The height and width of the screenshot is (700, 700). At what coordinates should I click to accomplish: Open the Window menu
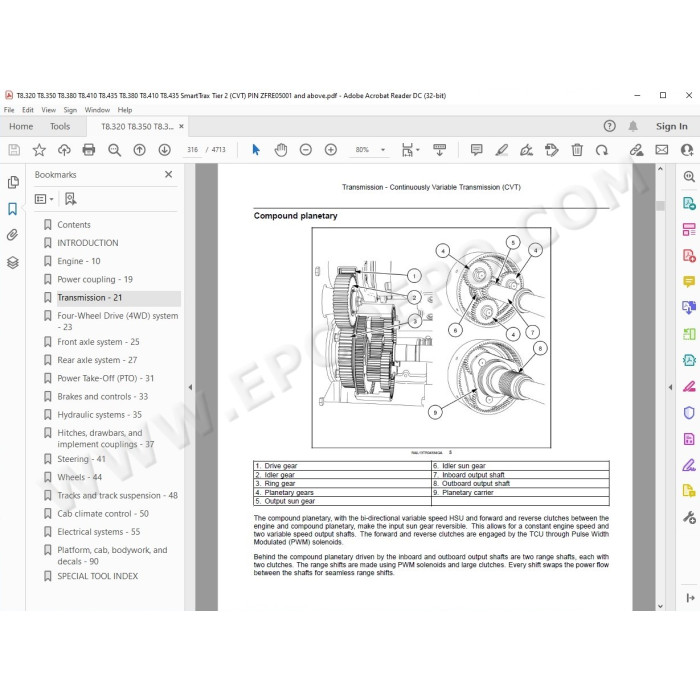pyautogui.click(x=97, y=110)
